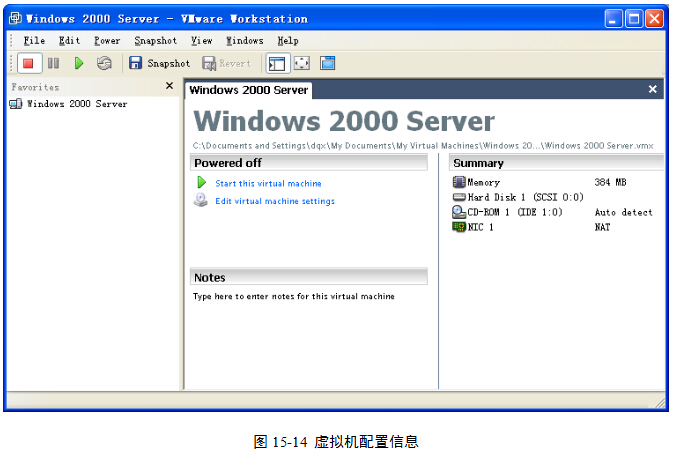Click the red Power Off stop button
Screen dimensions: 673x451
pyautogui.click(x=29, y=64)
